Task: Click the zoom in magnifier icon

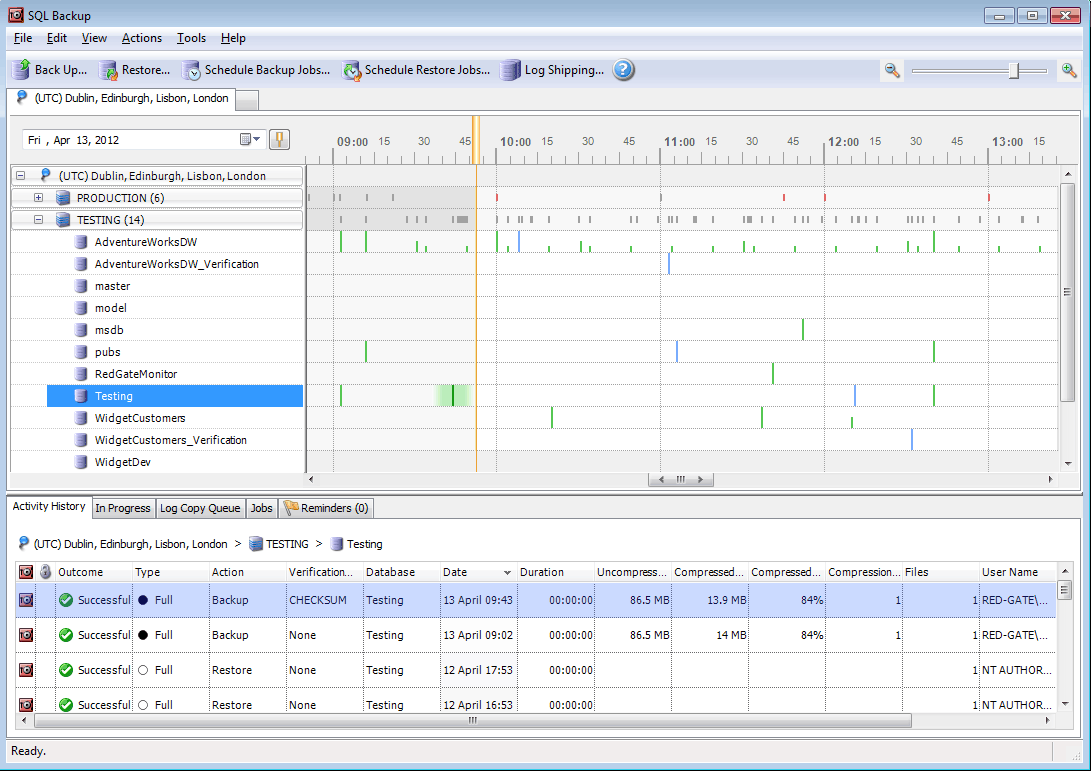Action: (x=1069, y=70)
